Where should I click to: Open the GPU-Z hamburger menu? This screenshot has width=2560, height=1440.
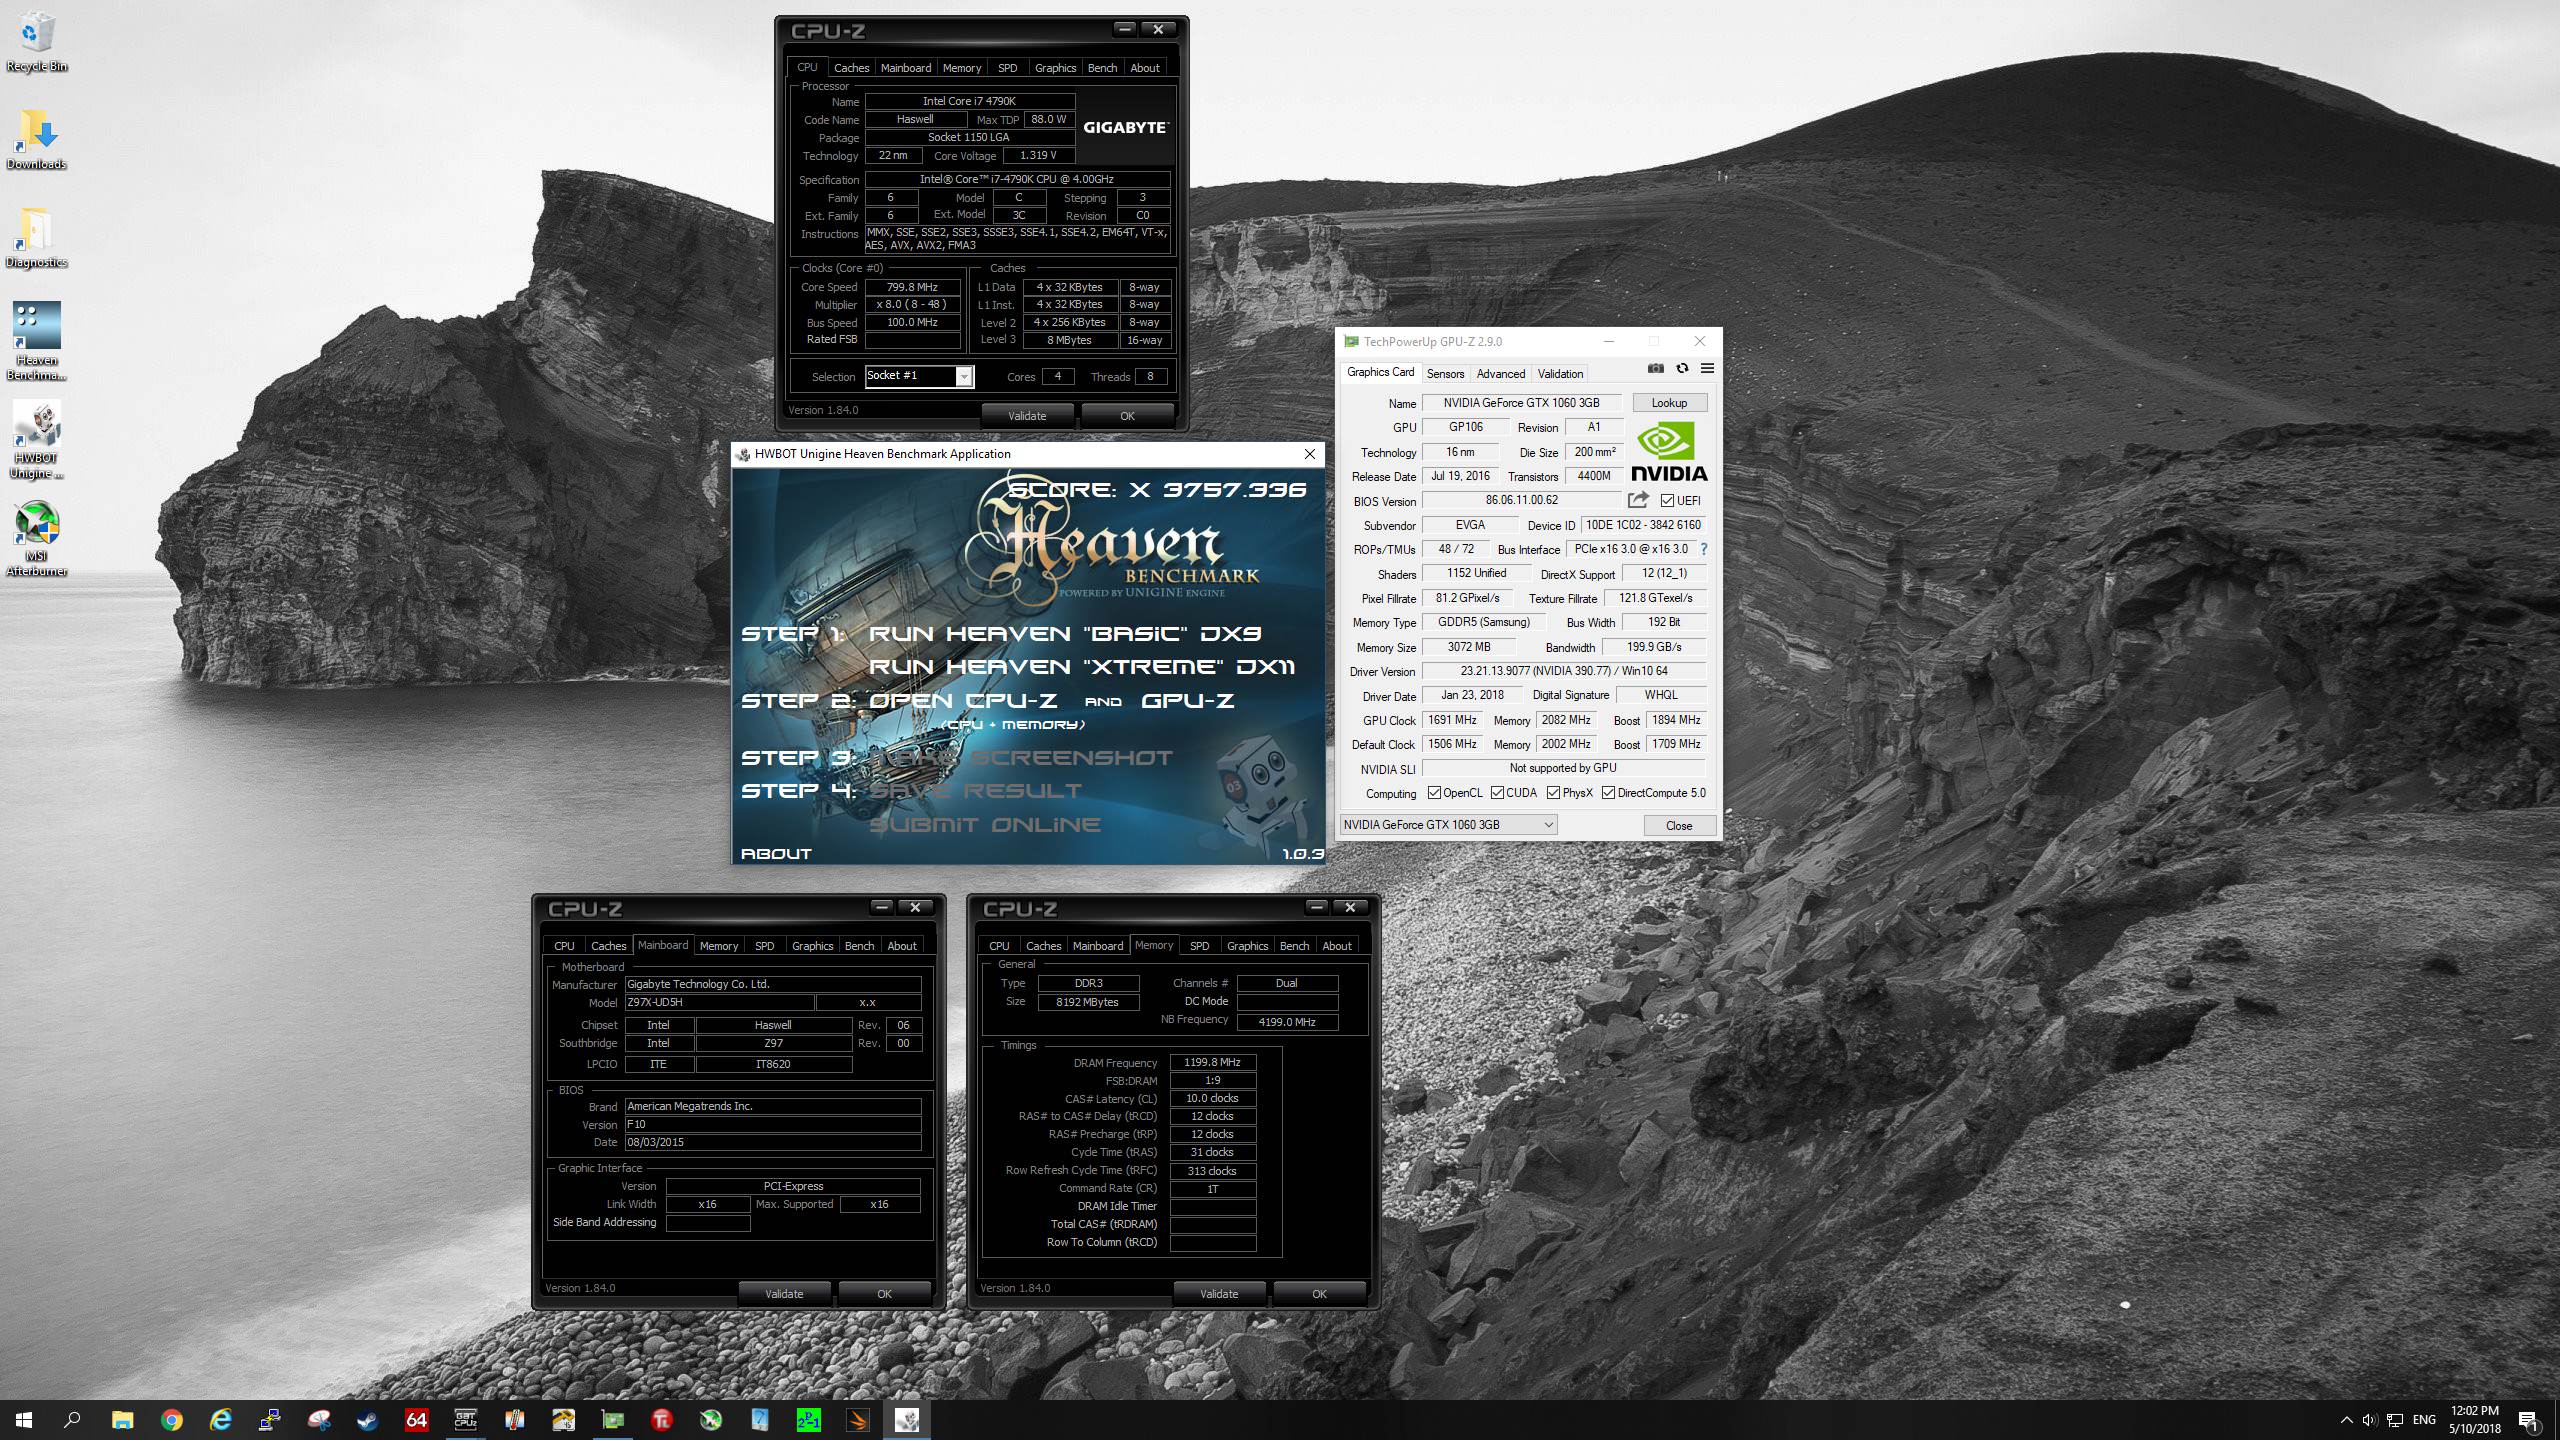[x=1707, y=368]
